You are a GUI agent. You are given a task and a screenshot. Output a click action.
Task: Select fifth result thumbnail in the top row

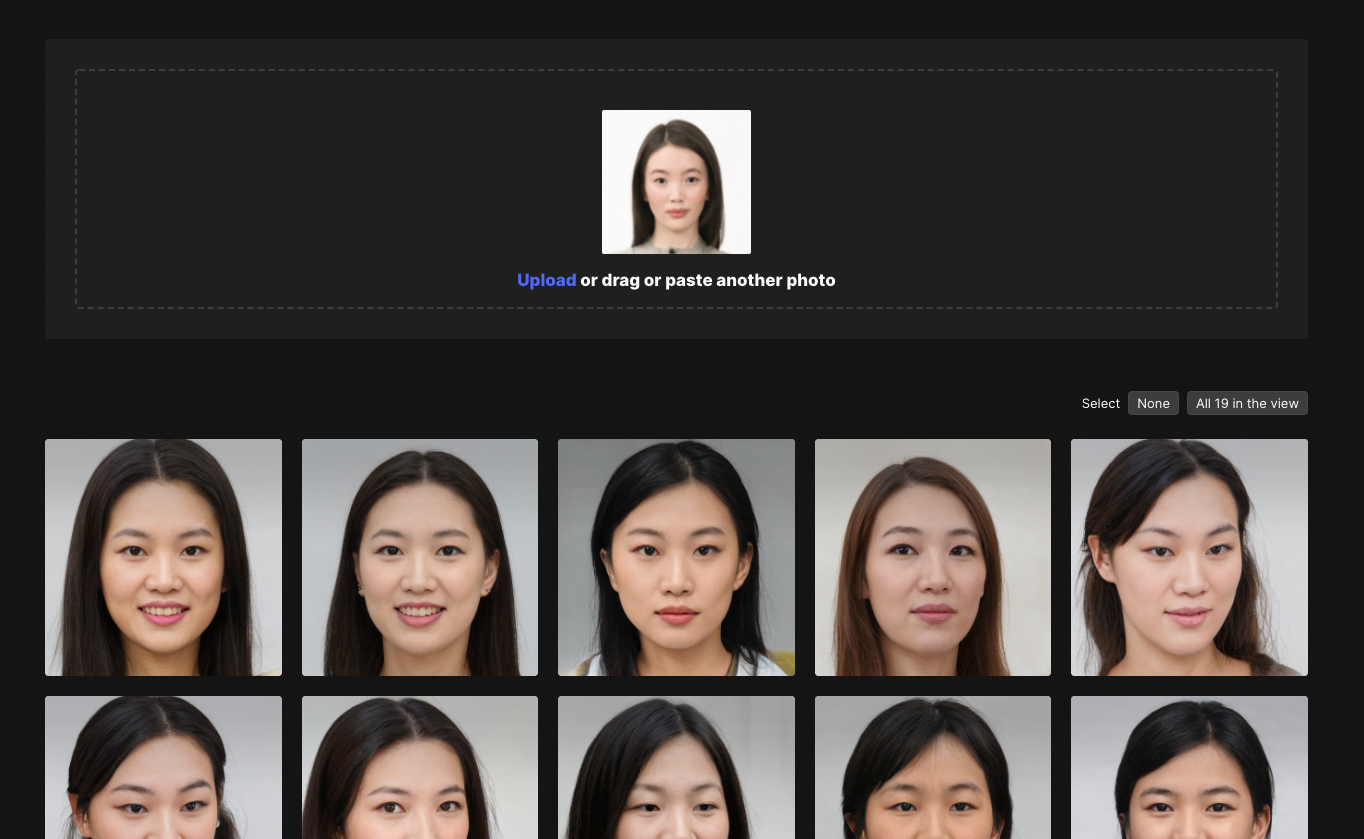pyautogui.click(x=1189, y=557)
